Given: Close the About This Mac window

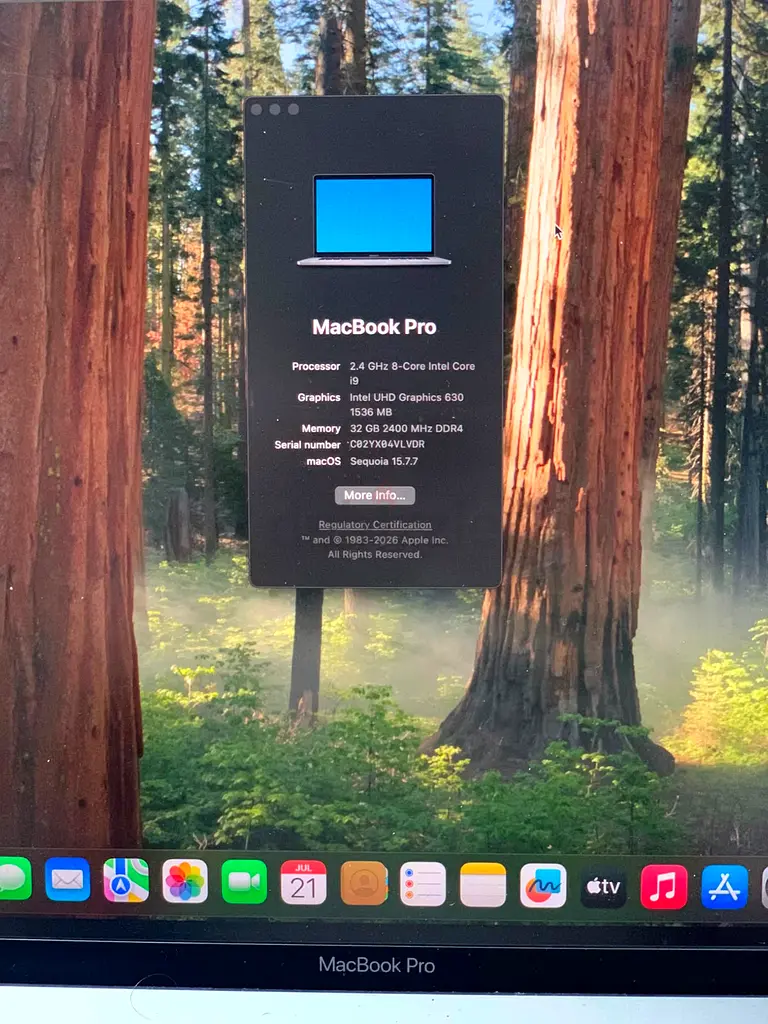Looking at the screenshot, I should coord(257,110).
